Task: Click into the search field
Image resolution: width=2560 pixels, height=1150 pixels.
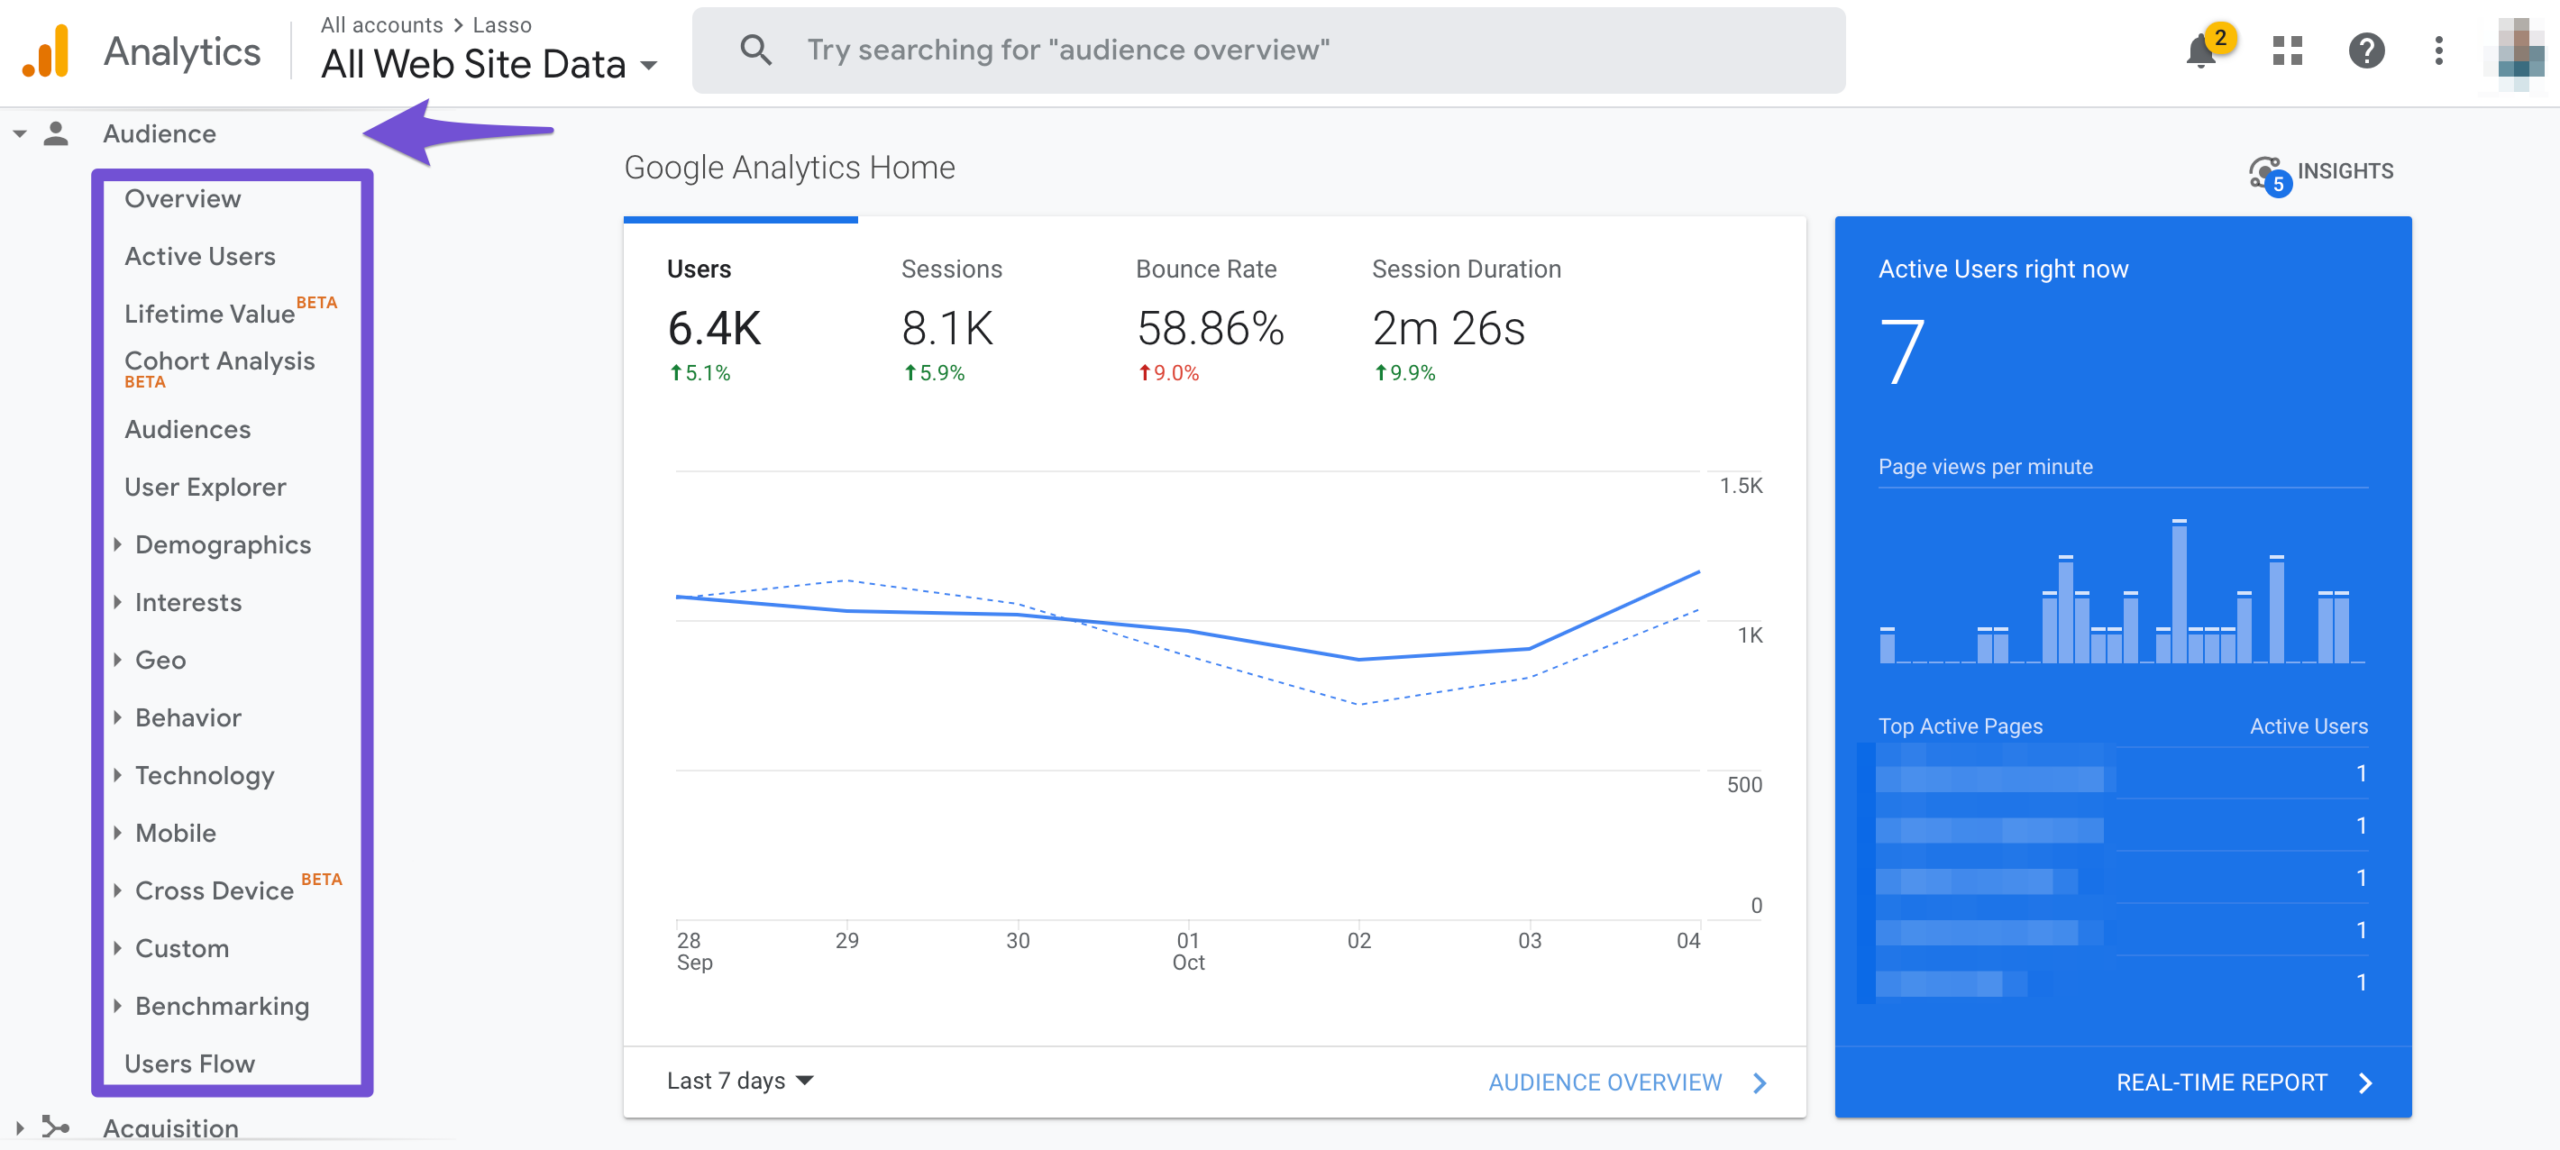Action: pos(1268,50)
